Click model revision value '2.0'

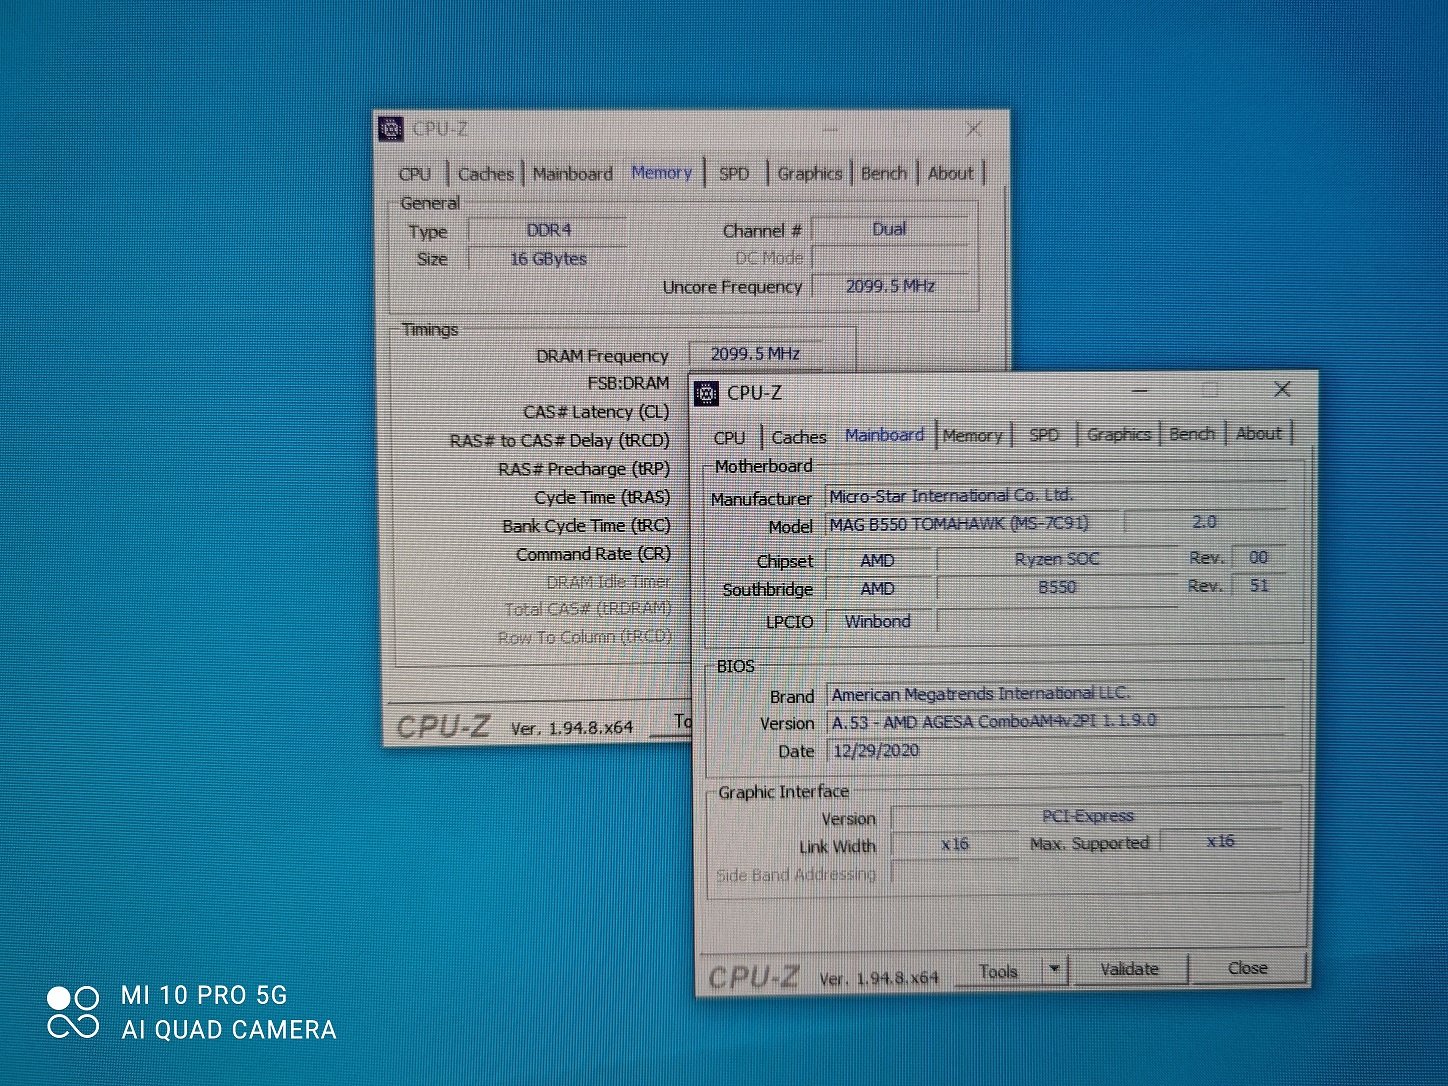pos(1205,522)
